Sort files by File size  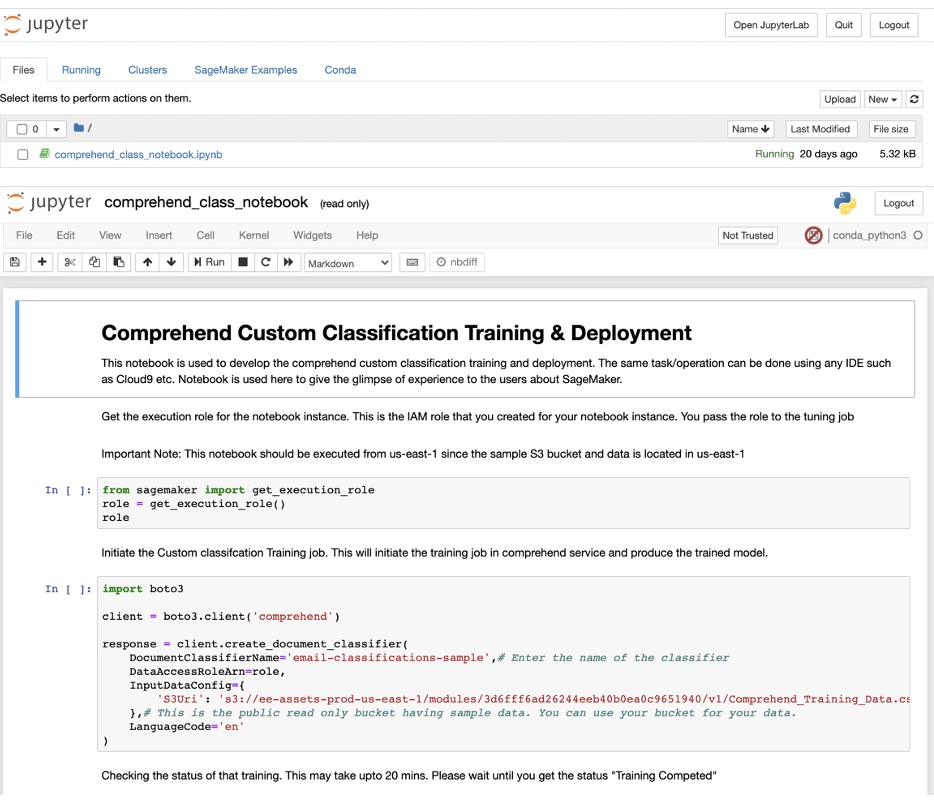click(891, 129)
